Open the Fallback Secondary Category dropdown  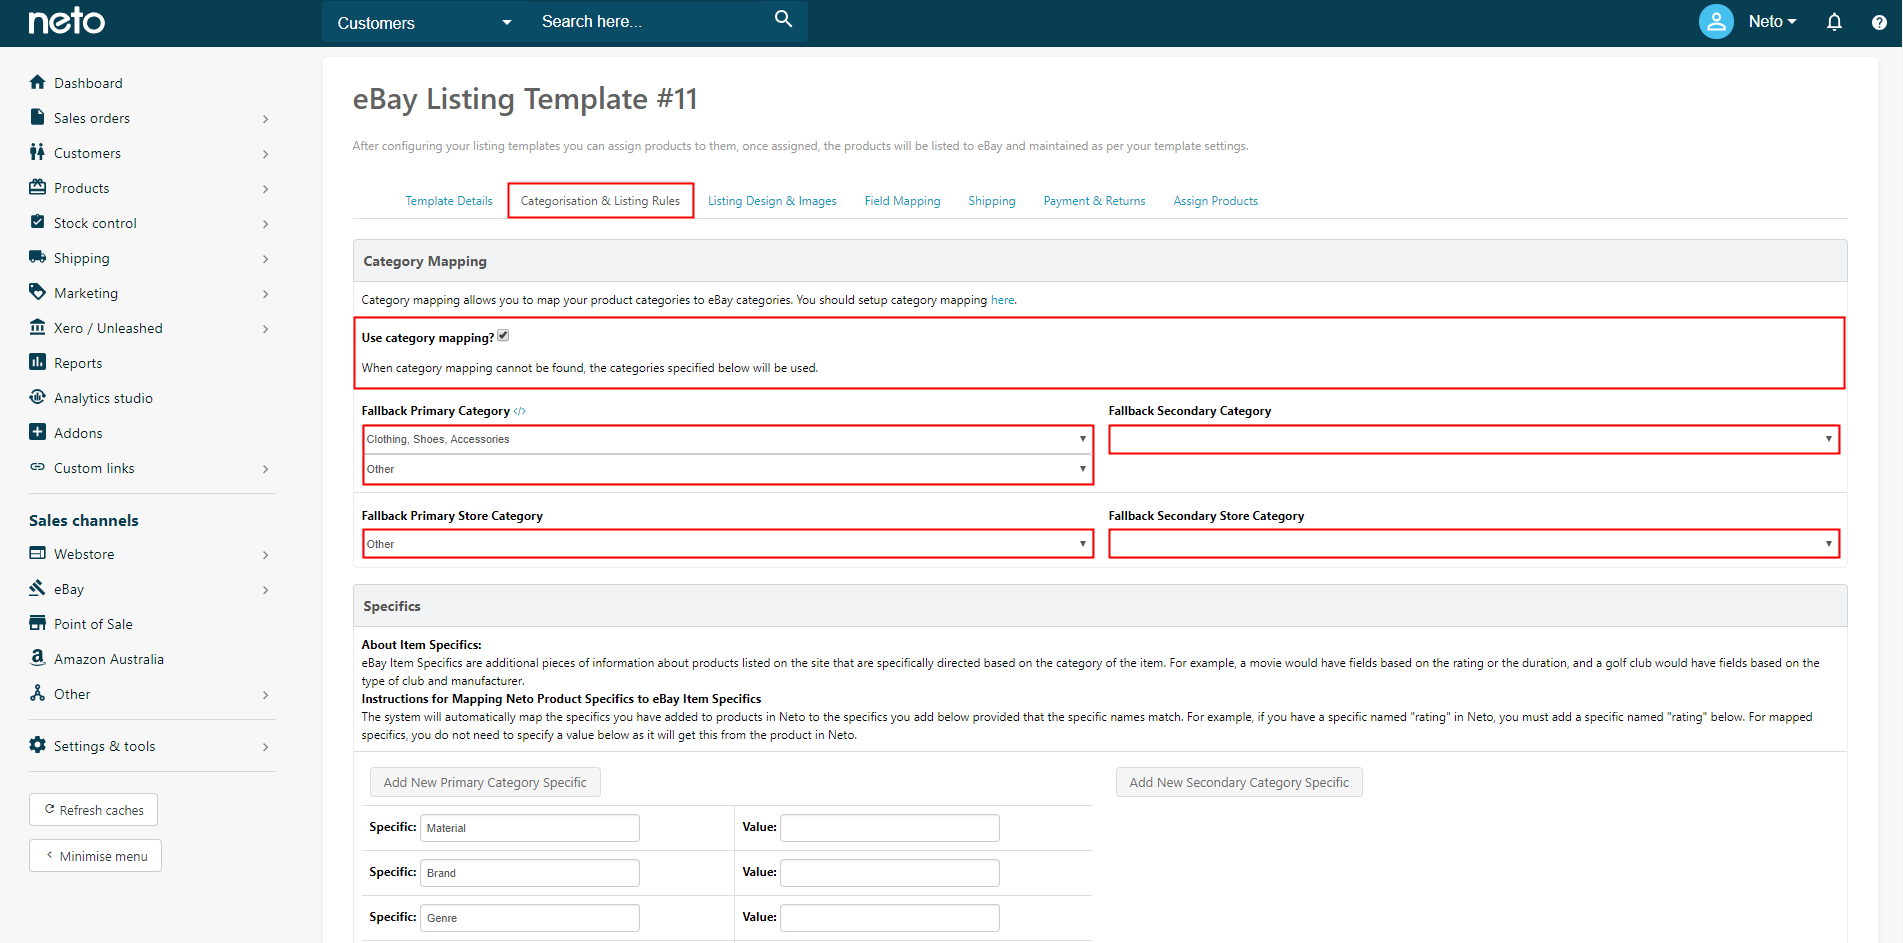click(1474, 439)
